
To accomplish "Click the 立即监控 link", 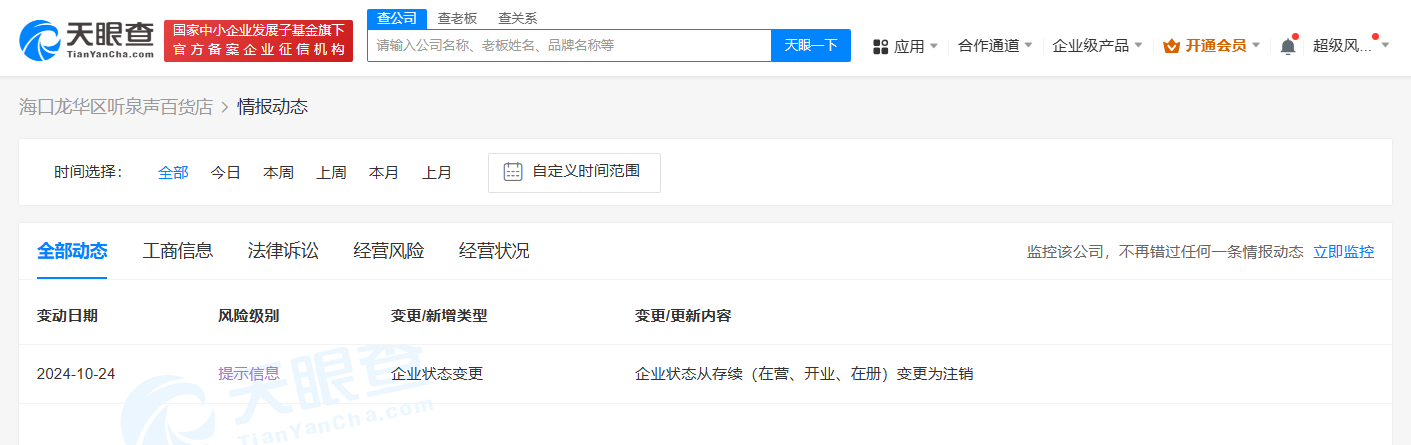I will click(1343, 252).
